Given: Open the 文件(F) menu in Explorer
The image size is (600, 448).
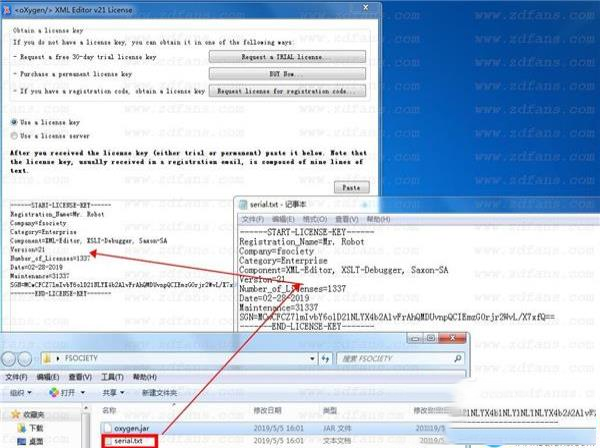Looking at the screenshot, I should pos(16,377).
